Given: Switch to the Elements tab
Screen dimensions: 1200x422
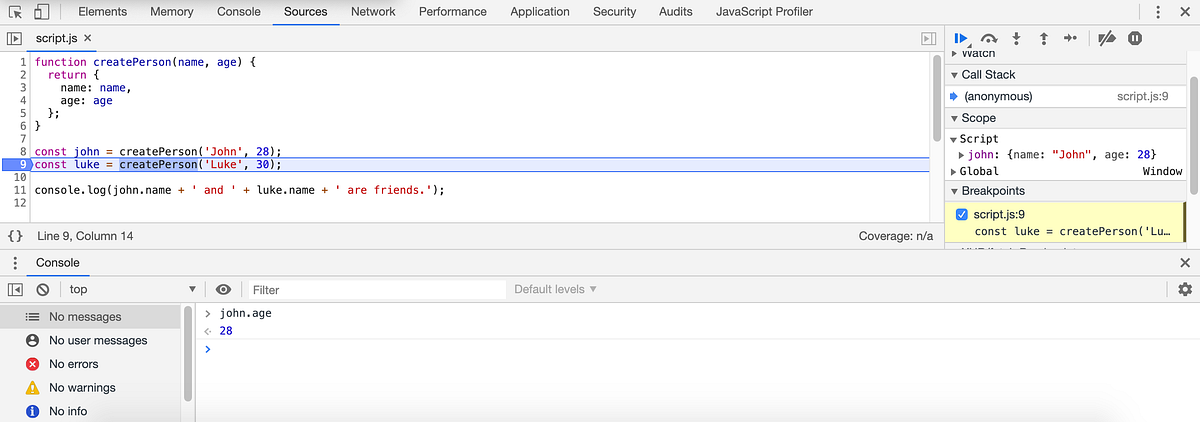Looking at the screenshot, I should [x=102, y=12].
